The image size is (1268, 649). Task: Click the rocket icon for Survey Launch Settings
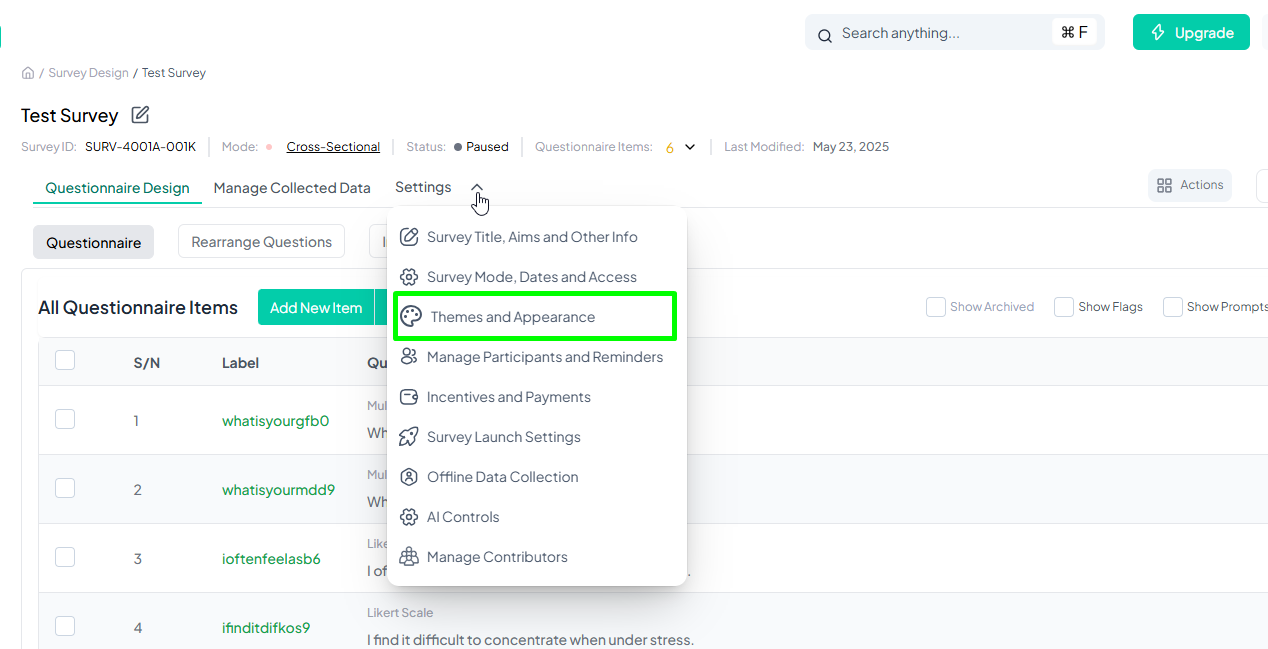tap(408, 437)
